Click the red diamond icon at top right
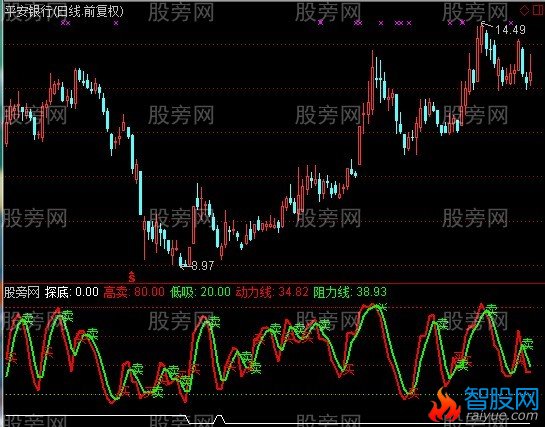Screen dimensions: 545x427 click(x=524, y=10)
